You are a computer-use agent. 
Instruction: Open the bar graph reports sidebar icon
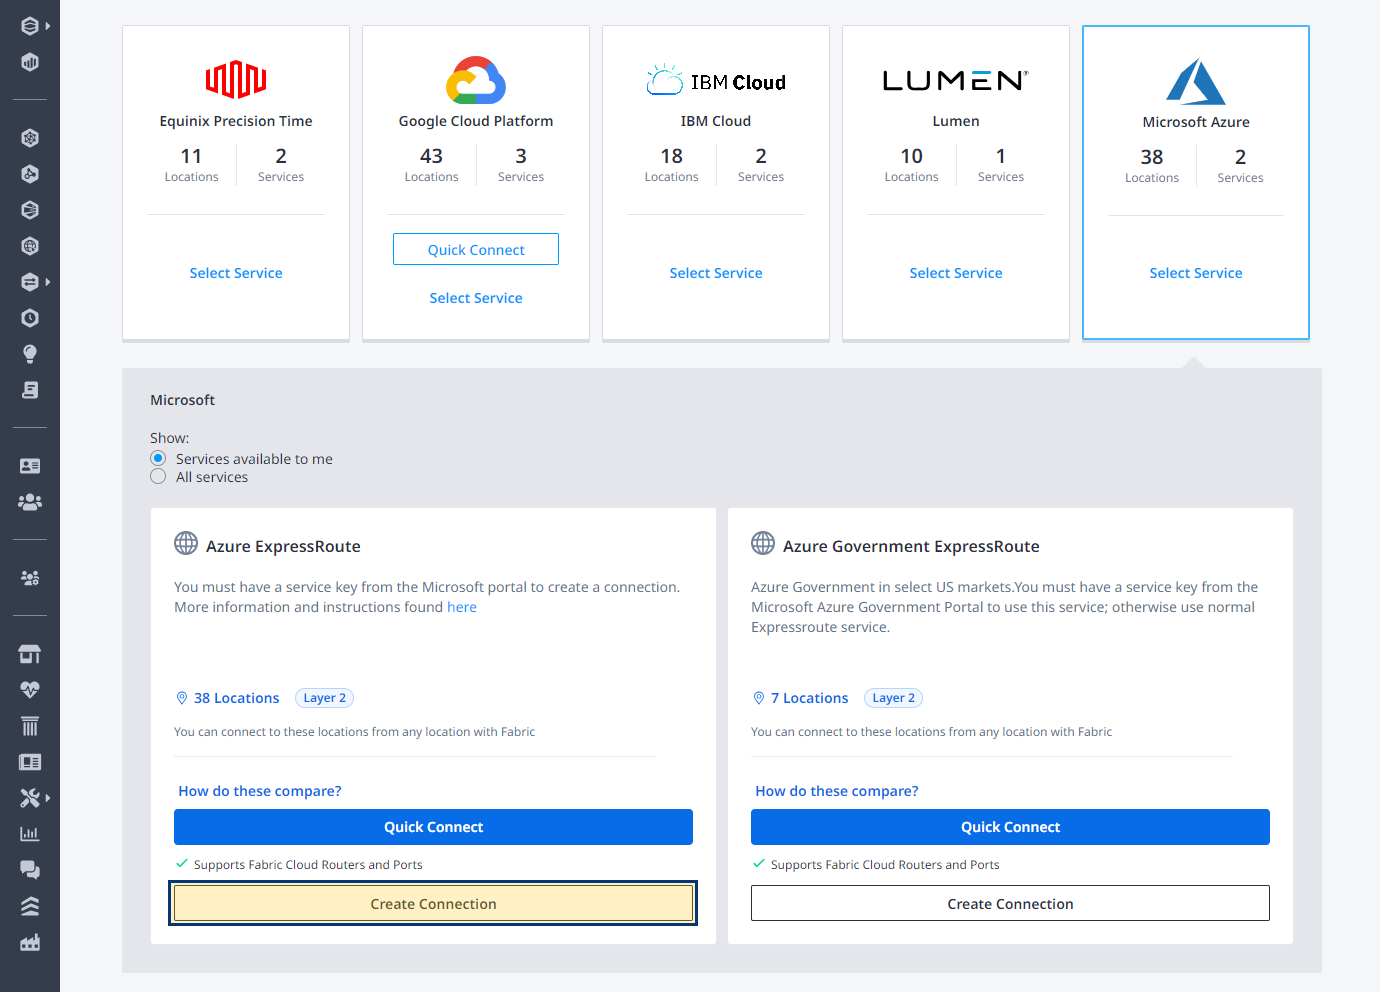(x=30, y=834)
